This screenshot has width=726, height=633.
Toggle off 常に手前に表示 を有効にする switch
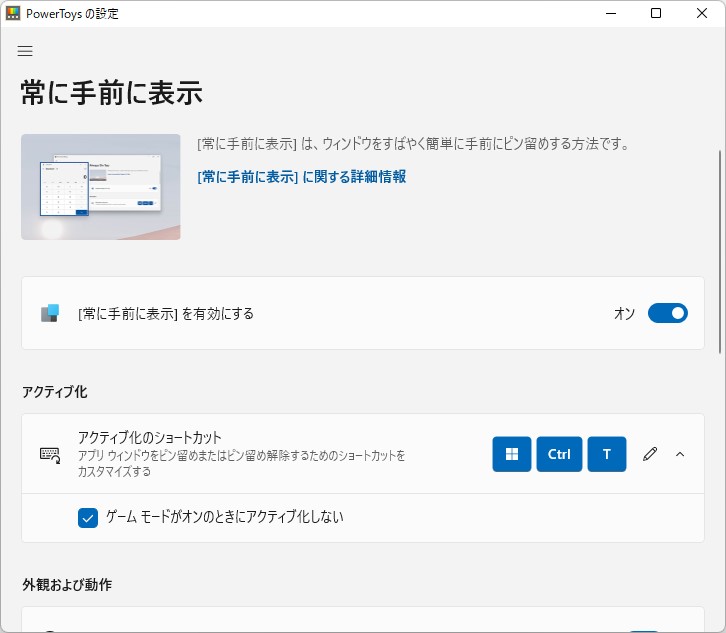click(668, 313)
